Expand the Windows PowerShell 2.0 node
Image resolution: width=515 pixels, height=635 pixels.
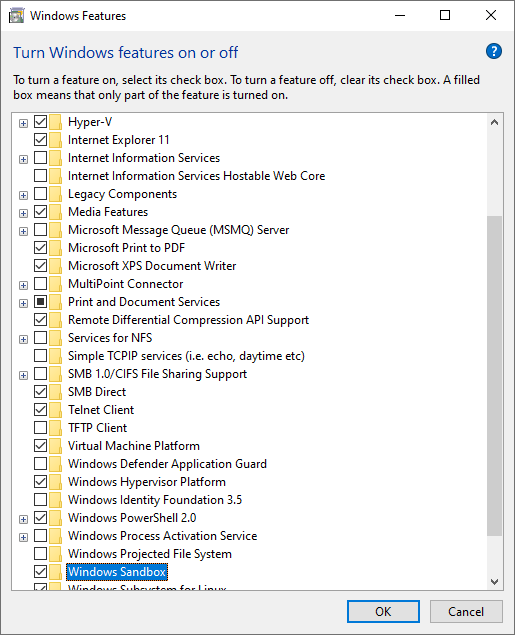(x=23, y=519)
